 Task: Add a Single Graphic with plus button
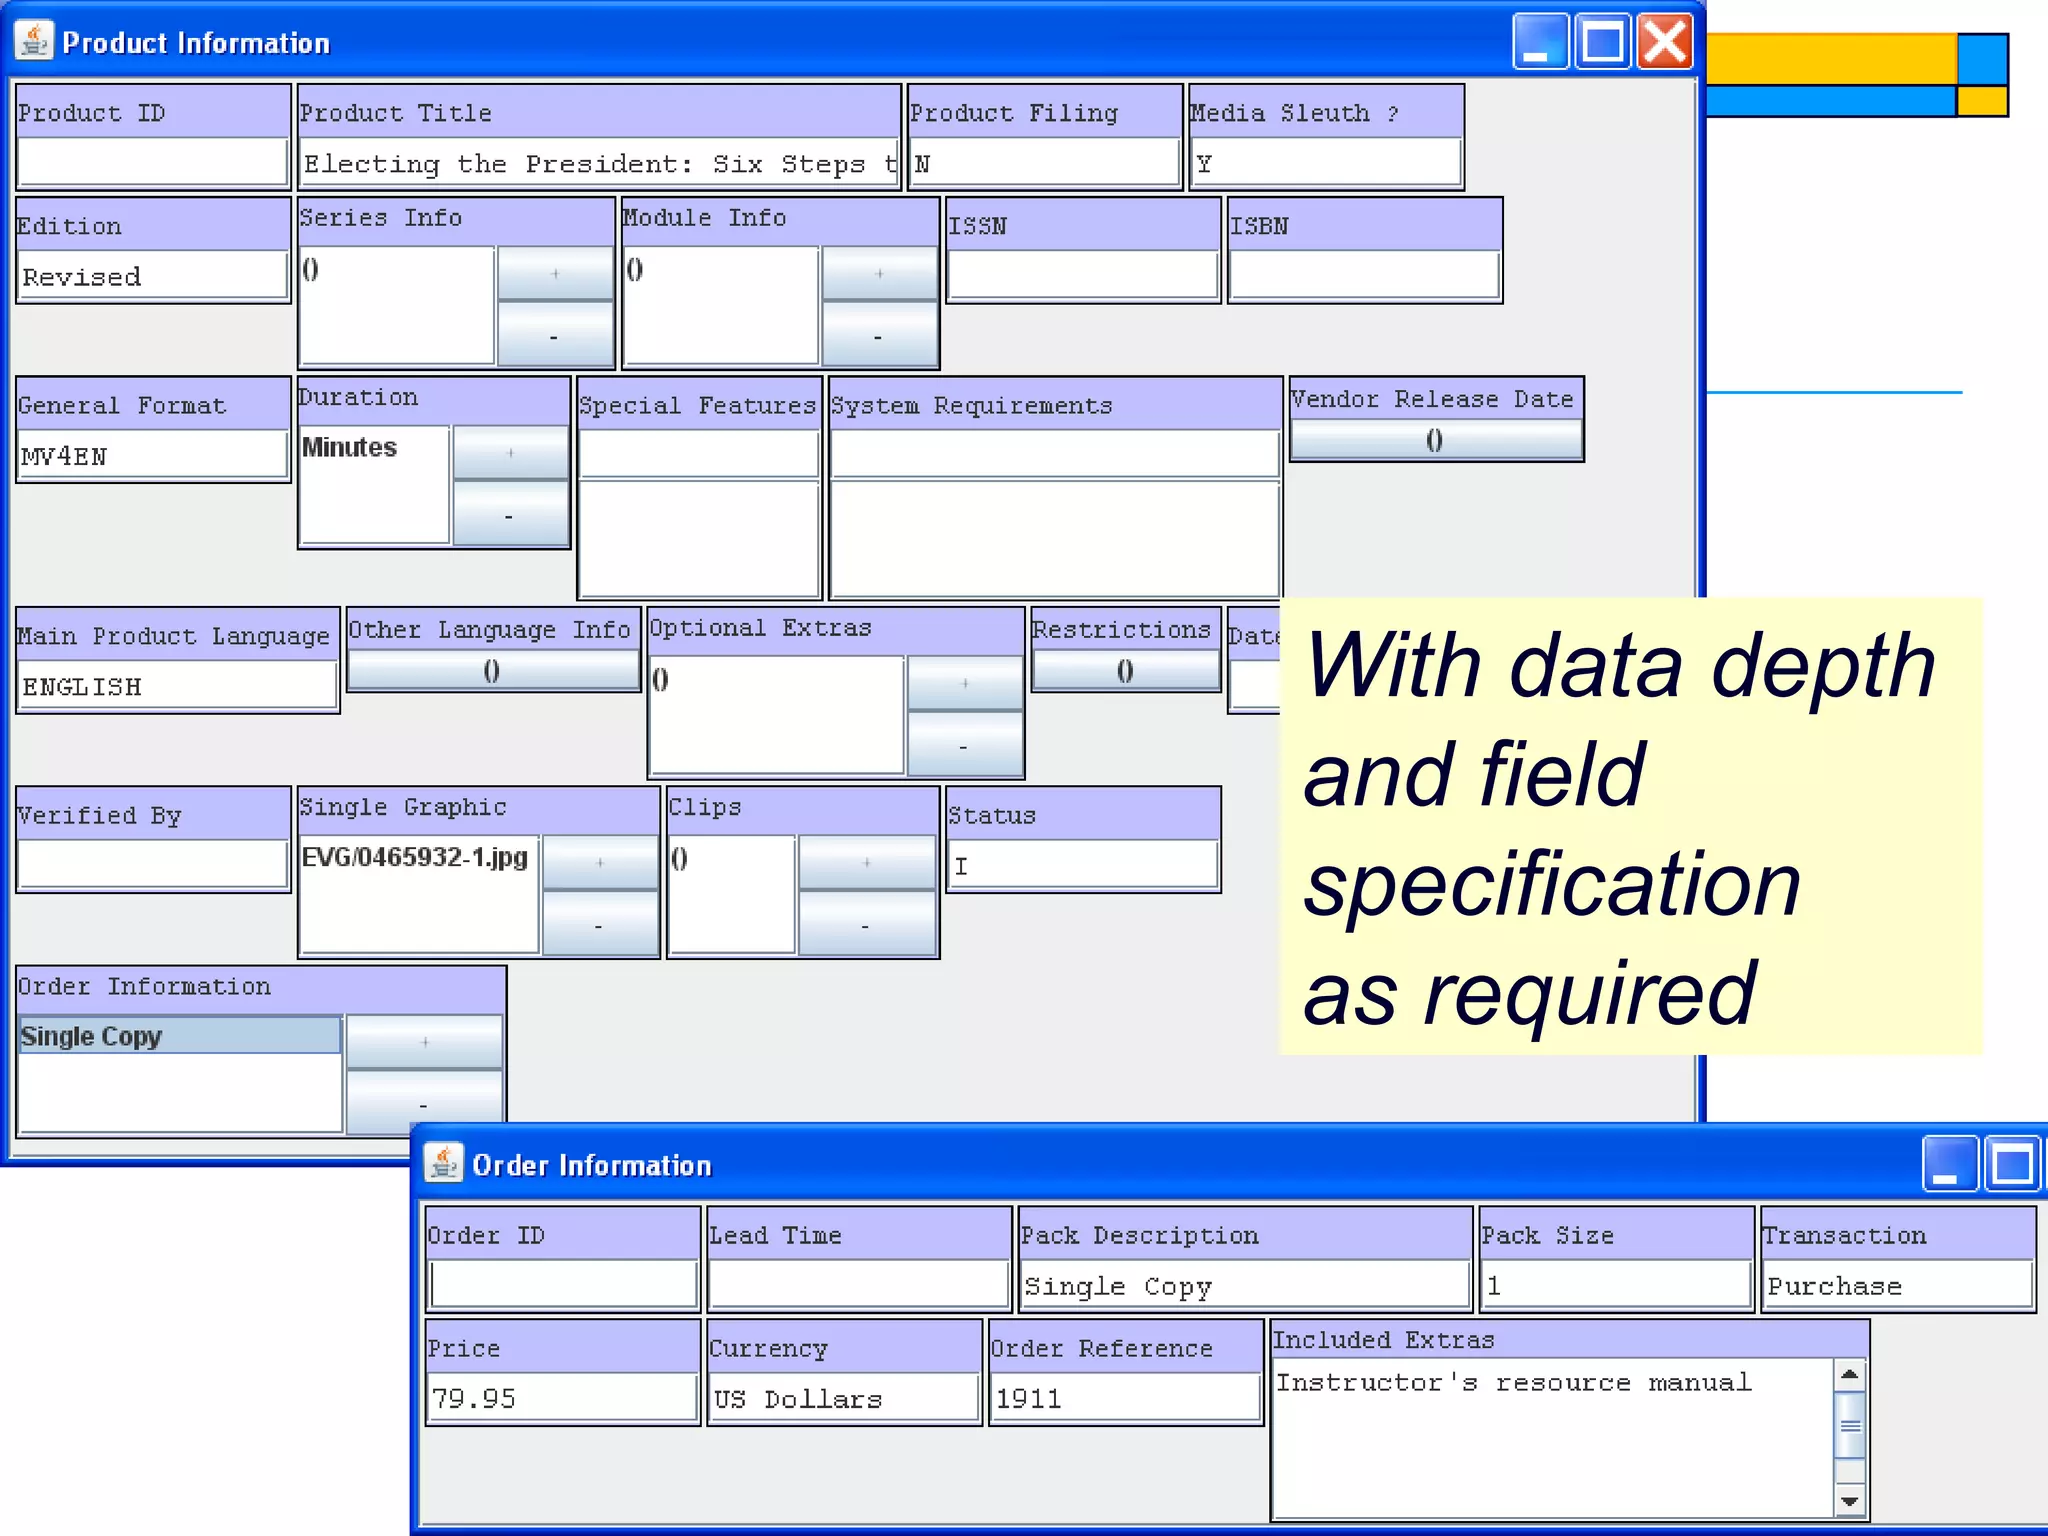(x=599, y=862)
